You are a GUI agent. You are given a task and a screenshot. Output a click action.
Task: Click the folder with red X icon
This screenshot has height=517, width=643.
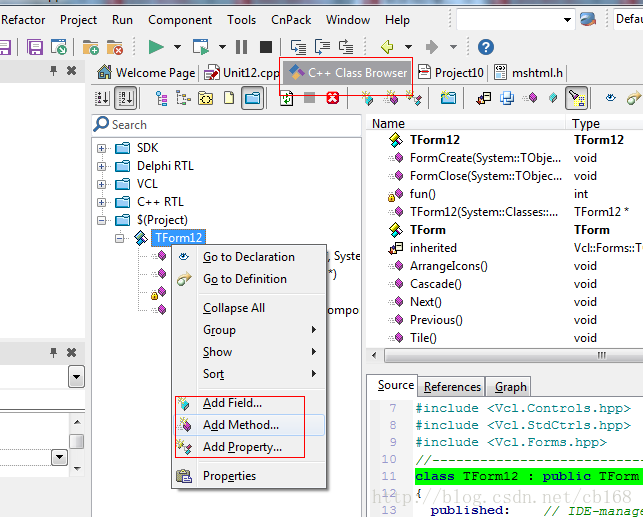pos(114,47)
